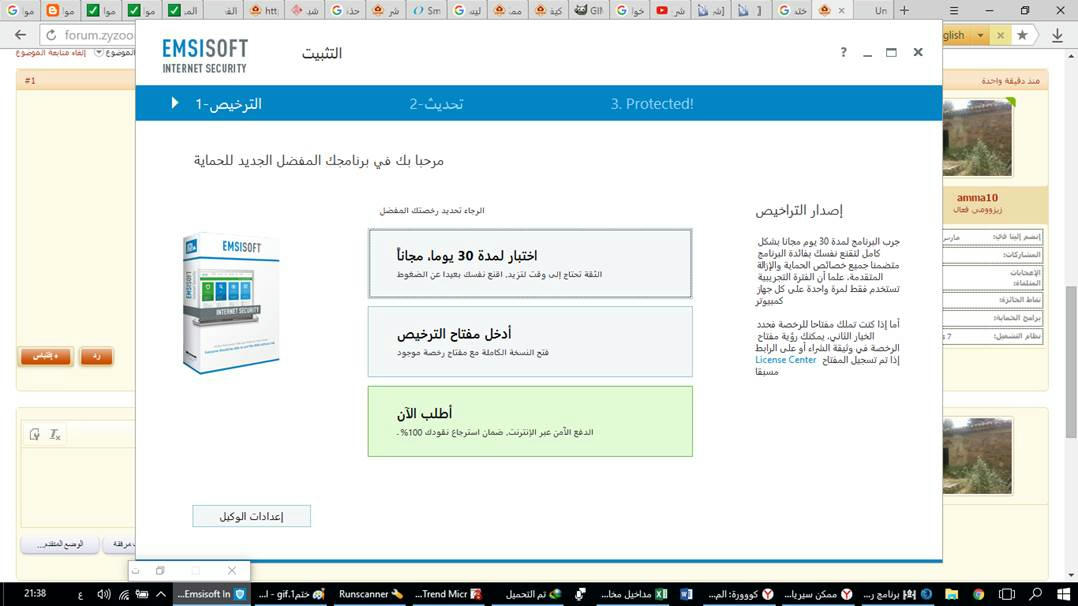The image size is (1078, 606).
Task: Expand the translate language dropdown arrow
Action: pyautogui.click(x=980, y=35)
